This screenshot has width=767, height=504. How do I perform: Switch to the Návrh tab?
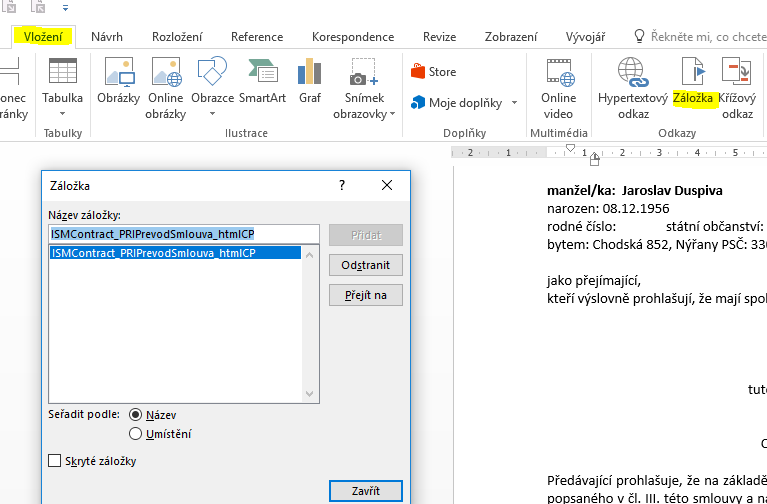point(107,37)
